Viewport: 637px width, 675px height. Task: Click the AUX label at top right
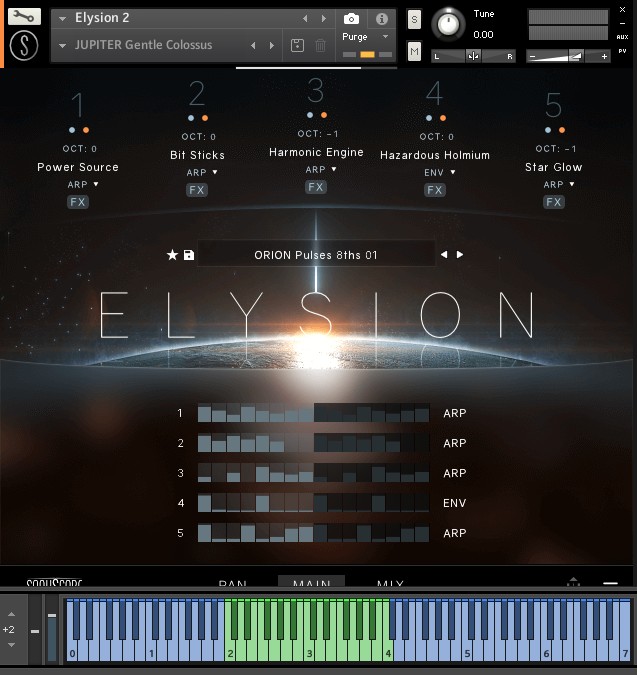click(622, 37)
